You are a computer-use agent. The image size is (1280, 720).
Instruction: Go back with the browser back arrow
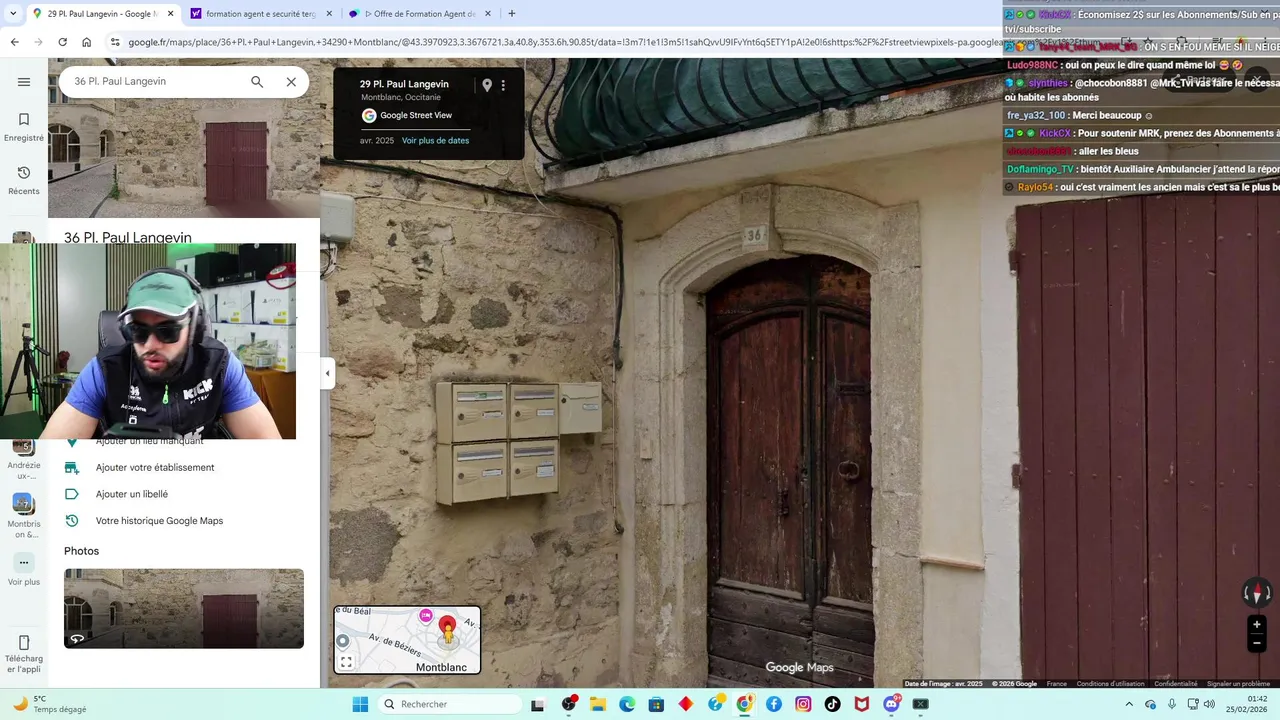coord(14,42)
